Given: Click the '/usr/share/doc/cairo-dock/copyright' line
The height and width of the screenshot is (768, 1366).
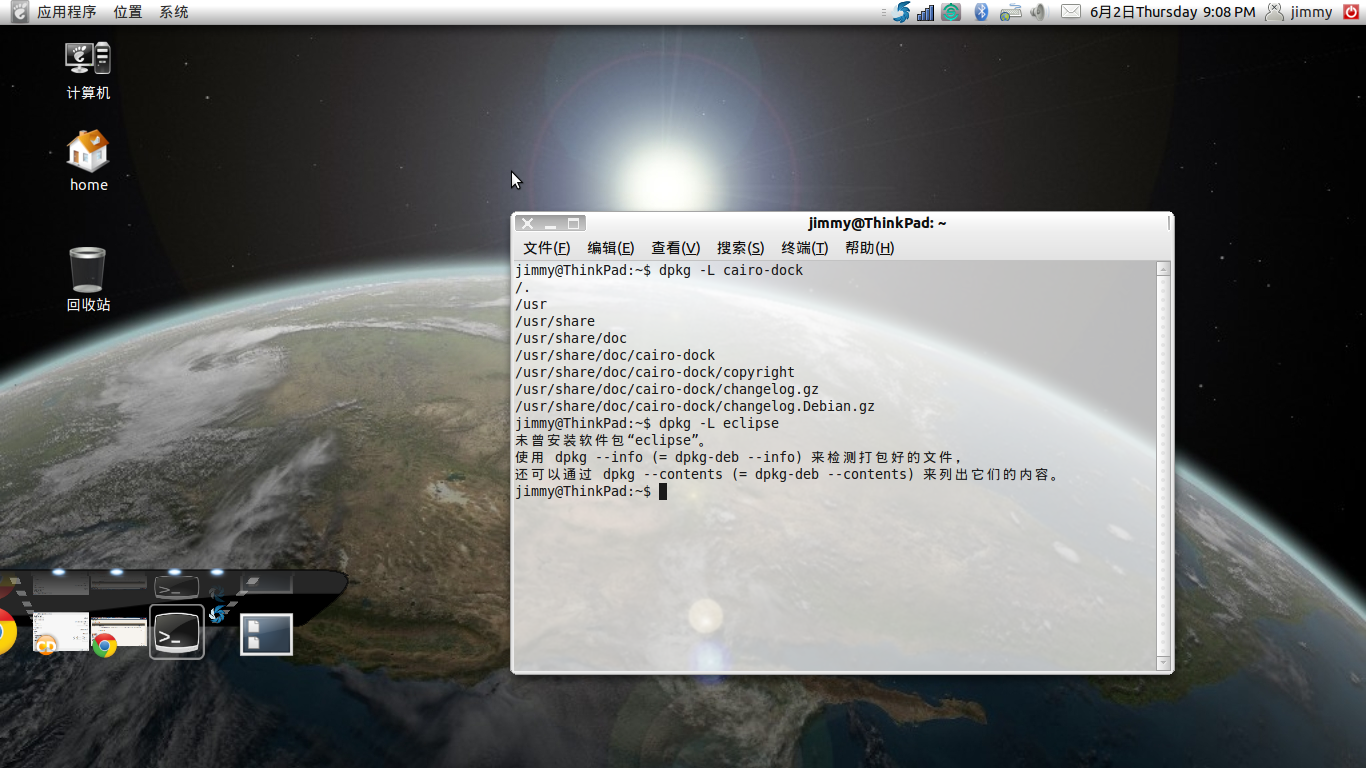Looking at the screenshot, I should click(655, 372).
